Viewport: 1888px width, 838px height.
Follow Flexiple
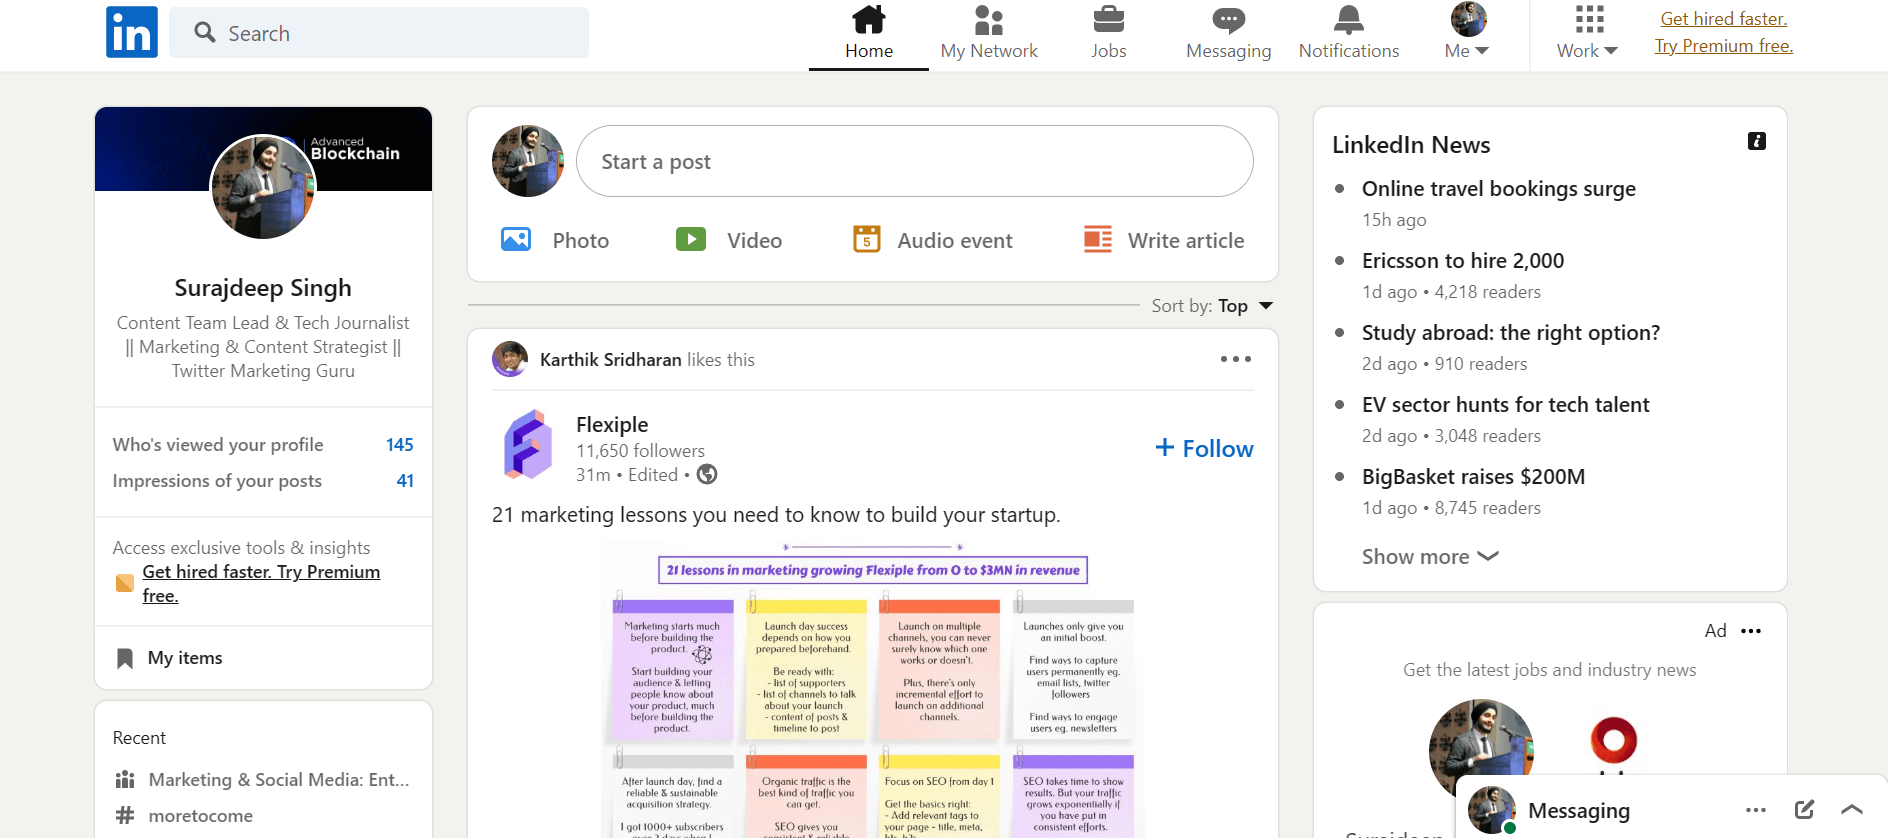click(1204, 449)
